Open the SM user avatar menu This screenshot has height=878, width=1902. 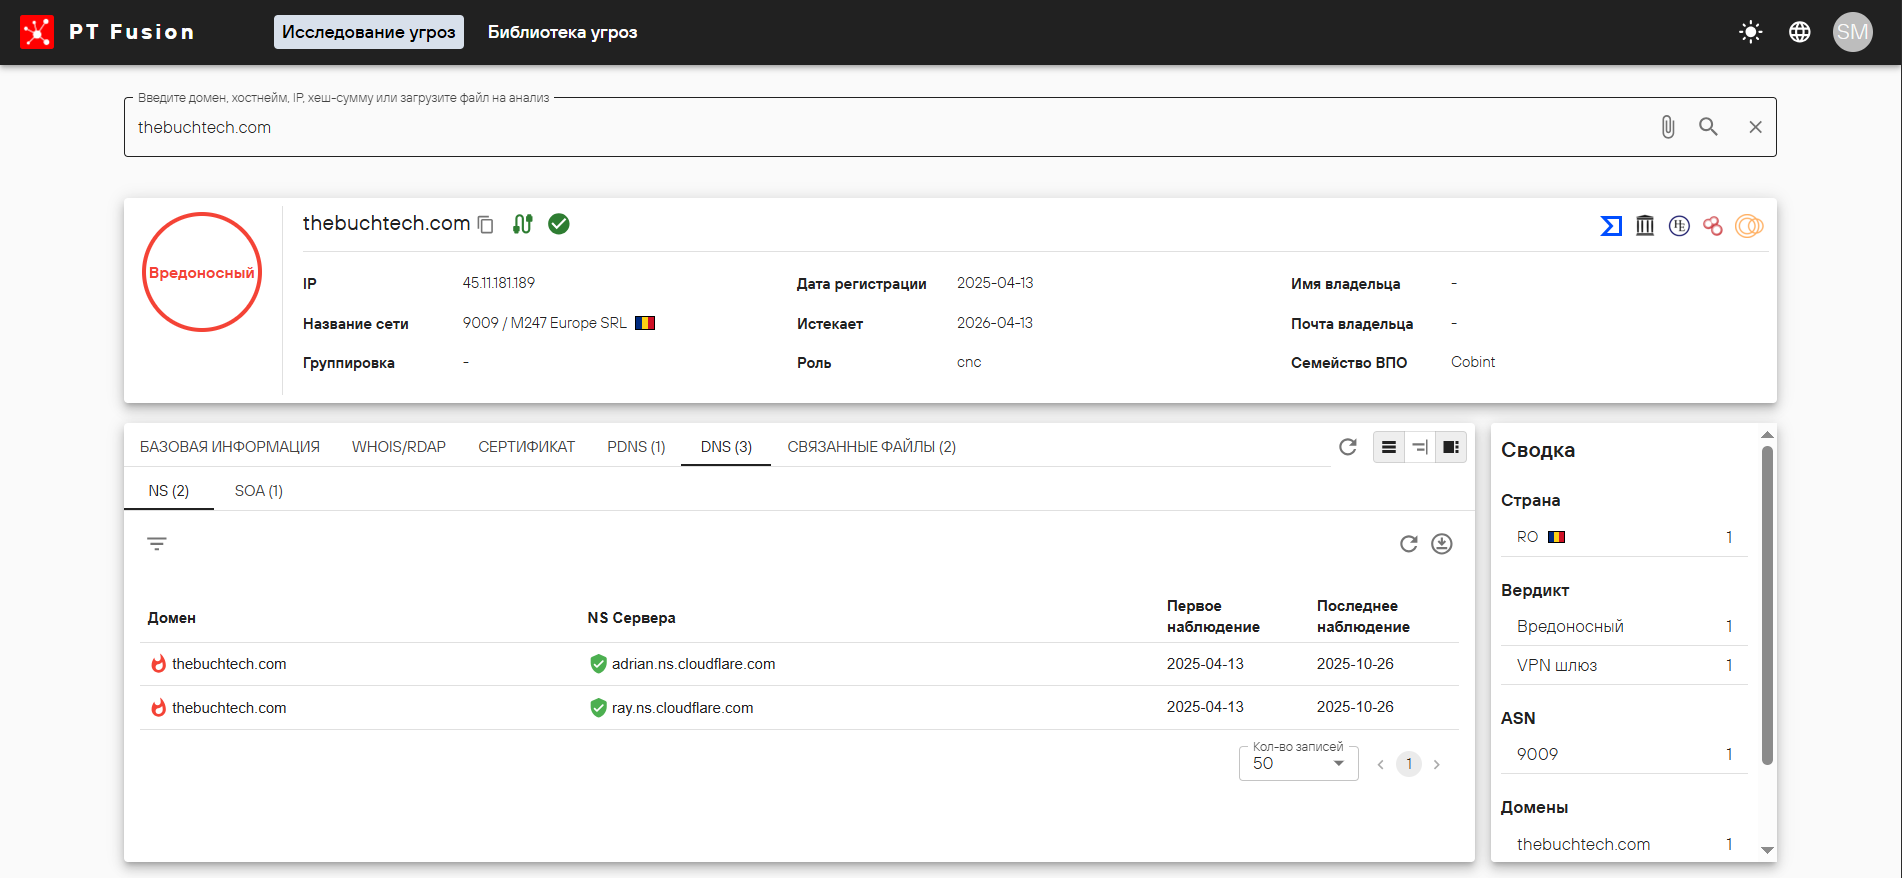point(1851,32)
